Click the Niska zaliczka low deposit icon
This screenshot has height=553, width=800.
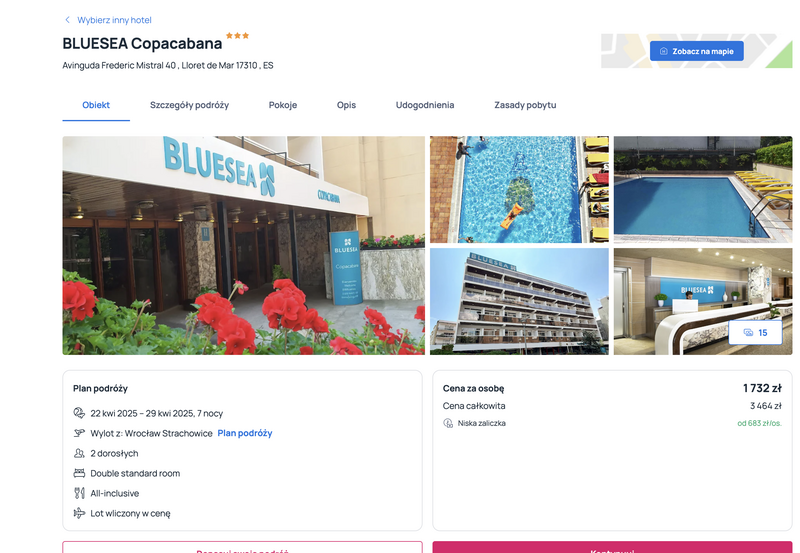pyautogui.click(x=448, y=423)
